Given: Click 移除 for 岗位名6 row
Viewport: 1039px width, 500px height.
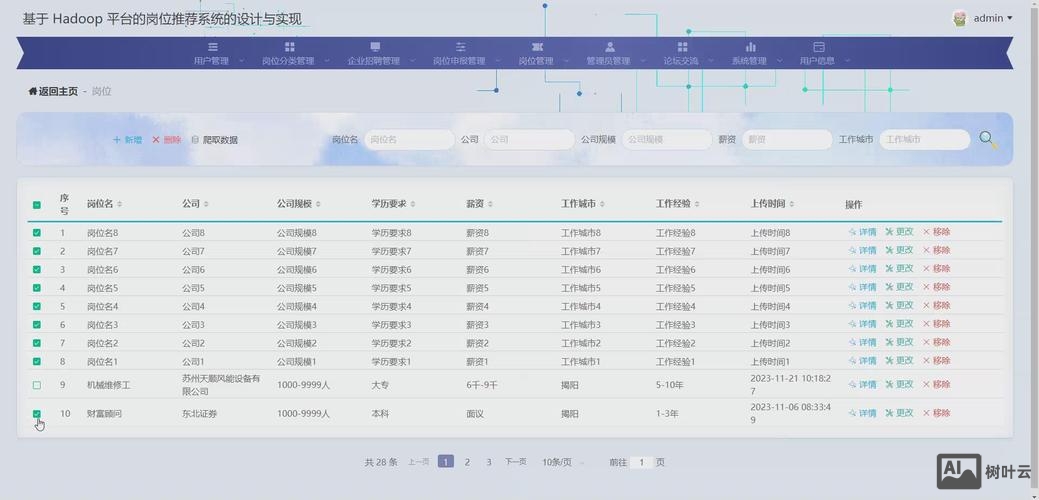Looking at the screenshot, I should [936, 269].
